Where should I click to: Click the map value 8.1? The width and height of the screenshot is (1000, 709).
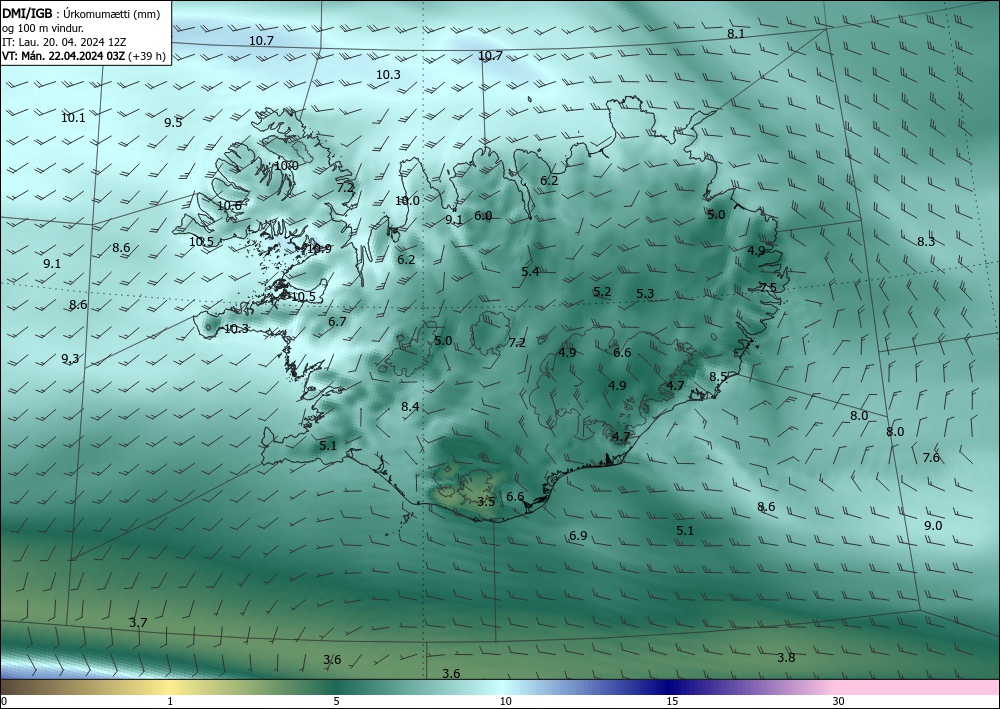point(736,33)
